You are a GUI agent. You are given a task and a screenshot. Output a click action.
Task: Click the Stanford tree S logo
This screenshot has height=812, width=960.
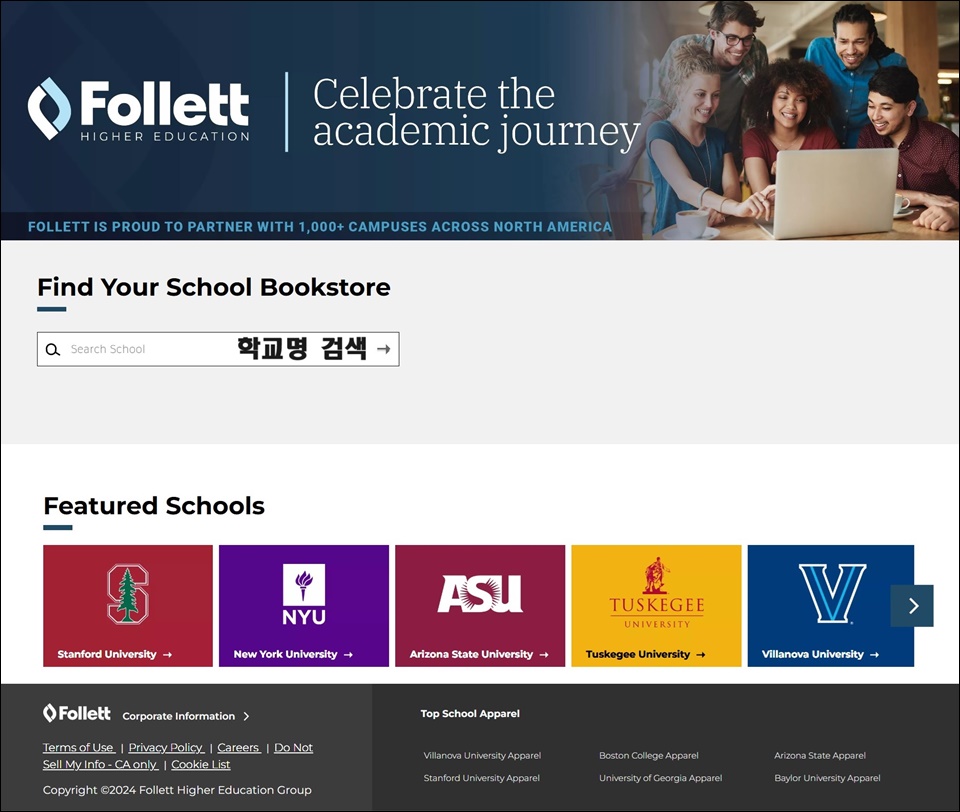[x=128, y=594]
